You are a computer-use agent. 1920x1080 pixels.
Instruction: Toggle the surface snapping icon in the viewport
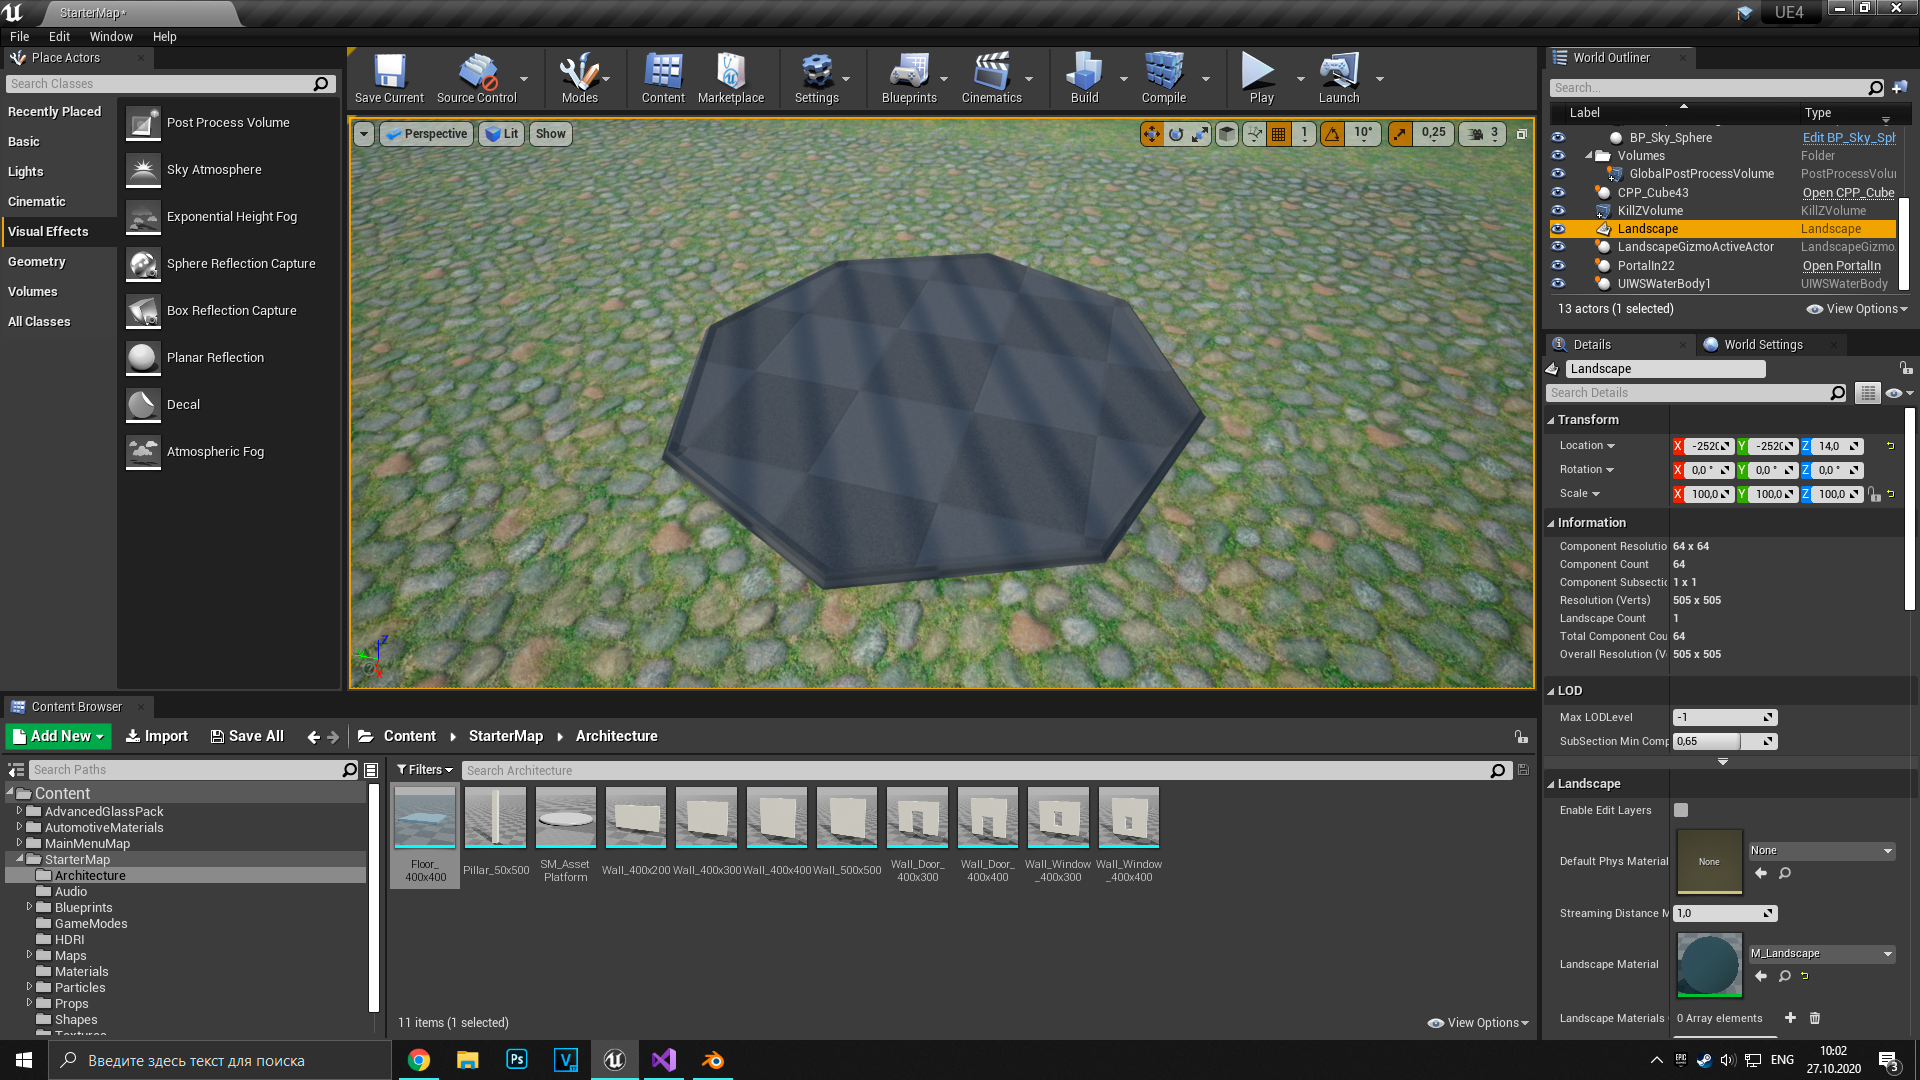point(1254,134)
